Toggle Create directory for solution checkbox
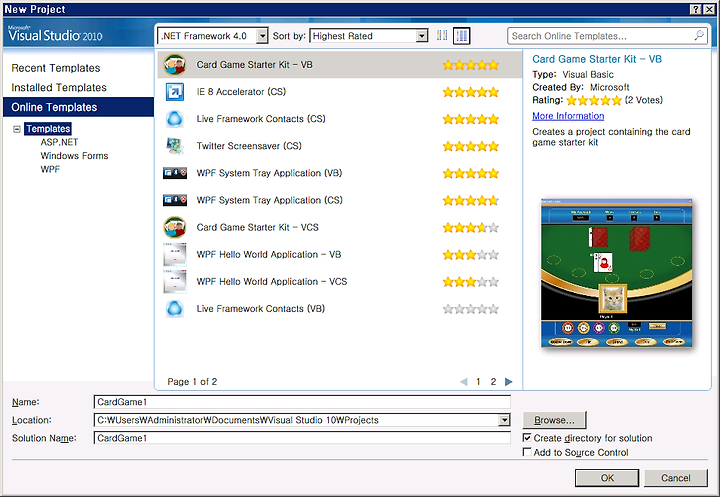The width and height of the screenshot is (720, 497). pos(527,438)
